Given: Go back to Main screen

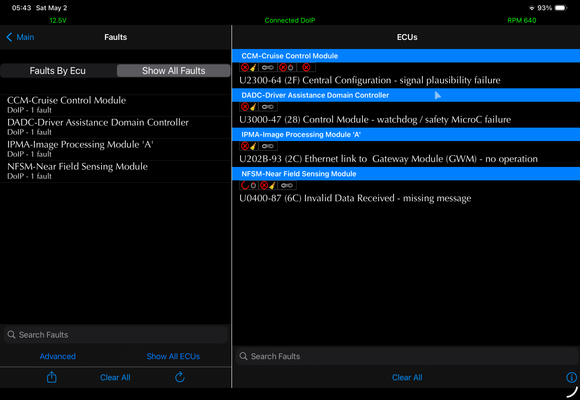Looking at the screenshot, I should (x=20, y=37).
